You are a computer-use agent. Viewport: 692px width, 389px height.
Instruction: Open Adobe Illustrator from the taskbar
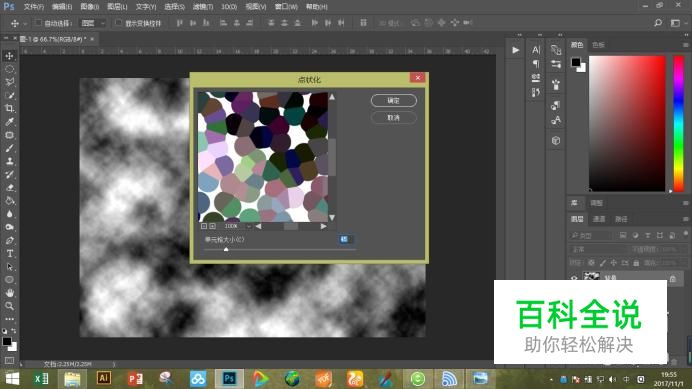[104, 378]
